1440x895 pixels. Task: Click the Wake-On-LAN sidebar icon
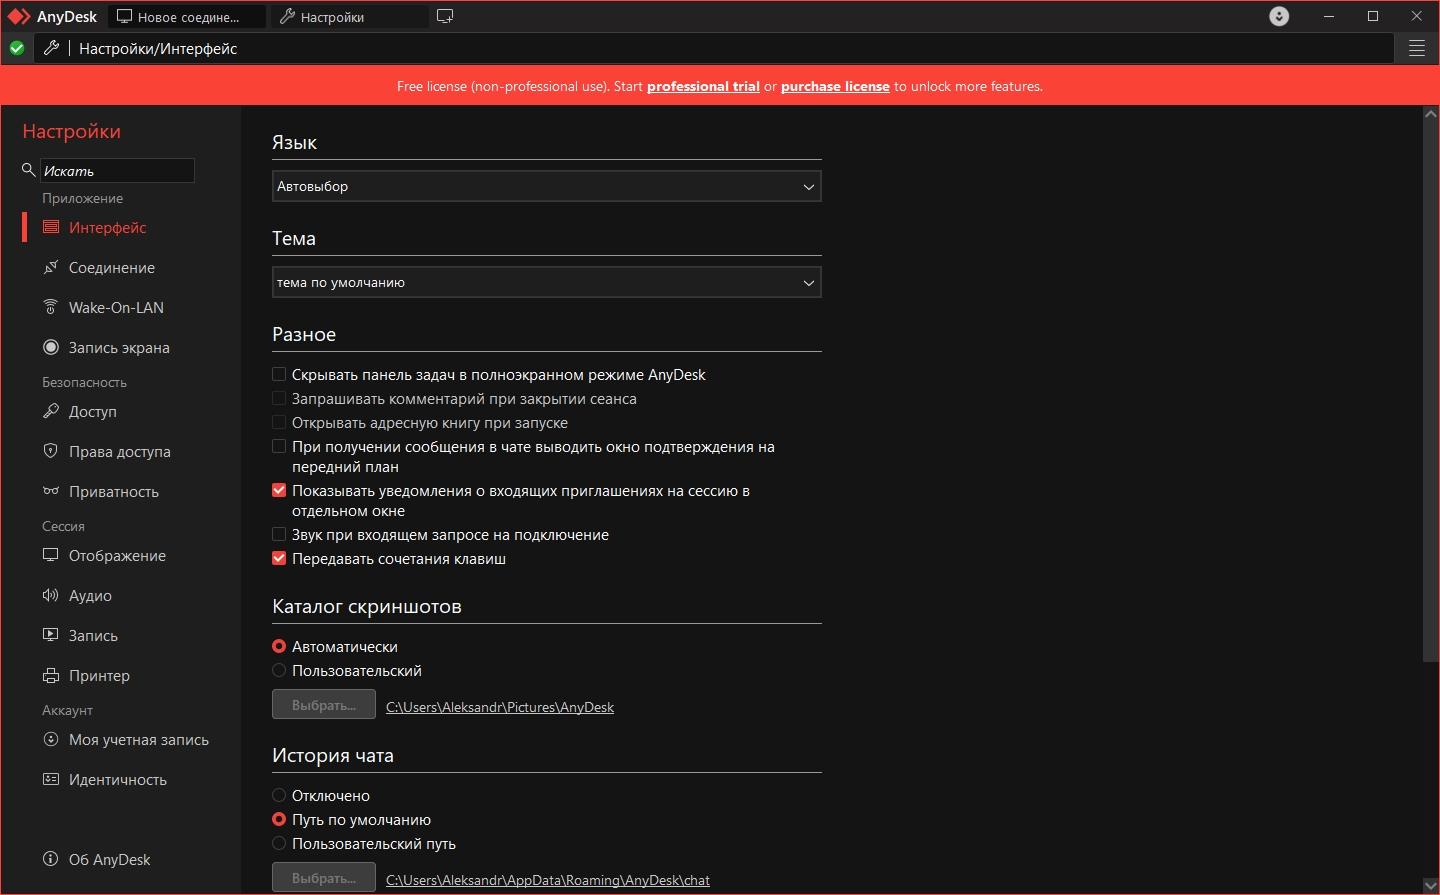[x=51, y=307]
